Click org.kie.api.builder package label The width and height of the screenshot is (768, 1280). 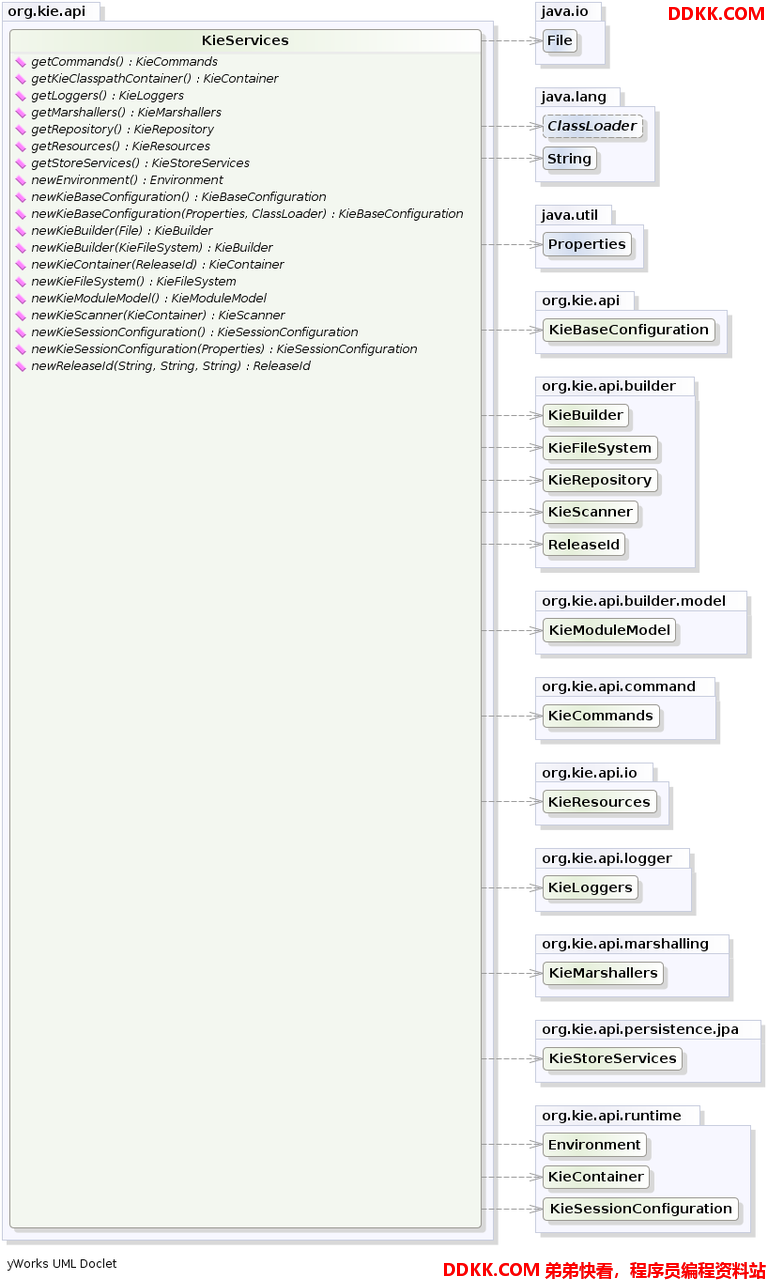pyautogui.click(x=609, y=386)
